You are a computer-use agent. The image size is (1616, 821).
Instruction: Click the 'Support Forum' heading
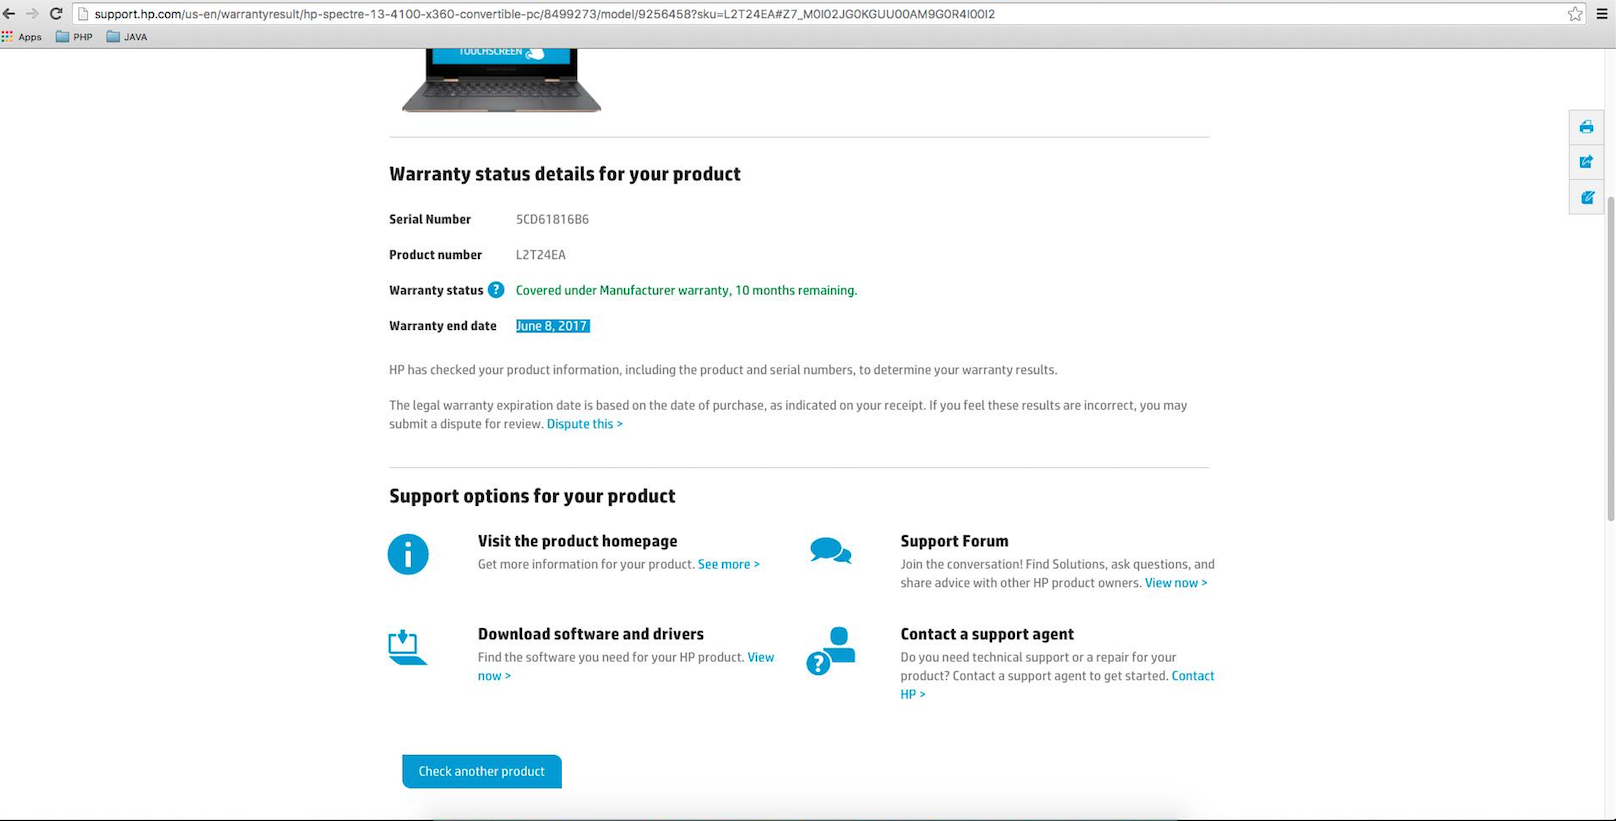pyautogui.click(x=954, y=541)
